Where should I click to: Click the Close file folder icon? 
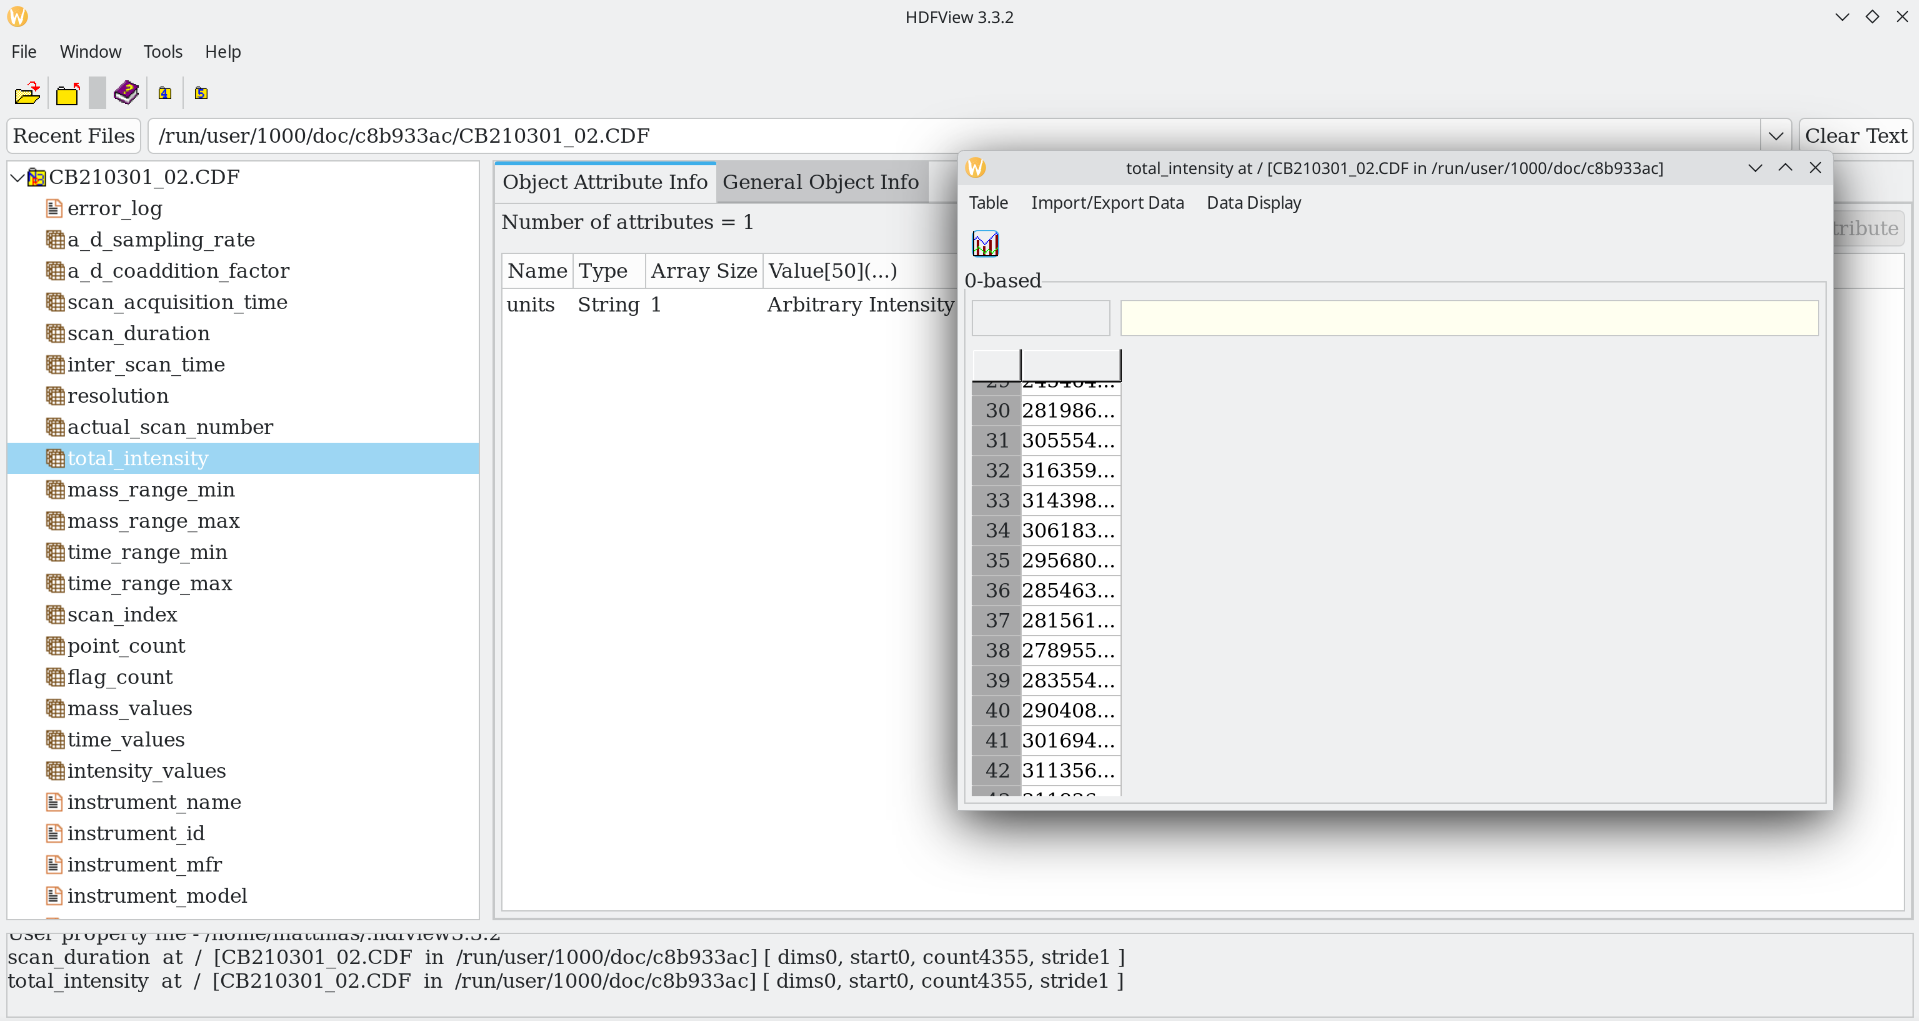click(67, 94)
